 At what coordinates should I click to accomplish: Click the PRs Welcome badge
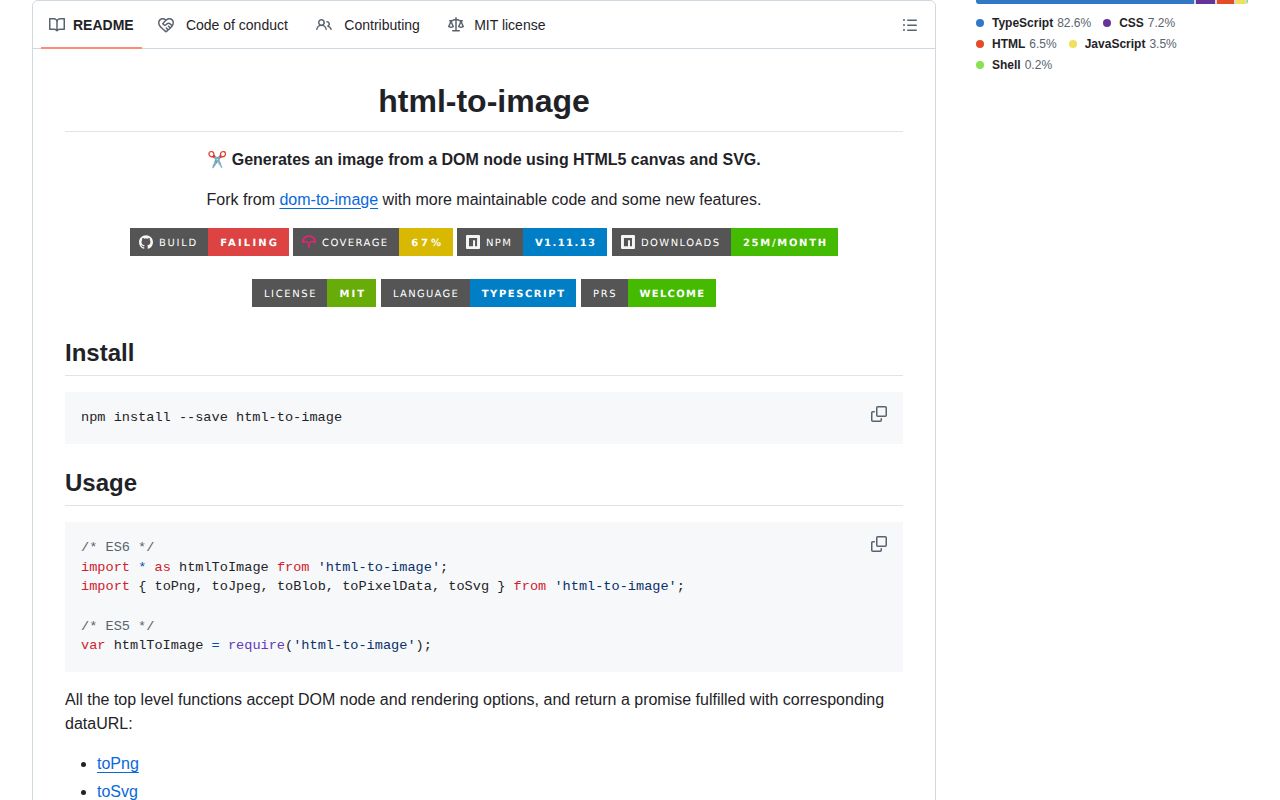click(x=648, y=293)
